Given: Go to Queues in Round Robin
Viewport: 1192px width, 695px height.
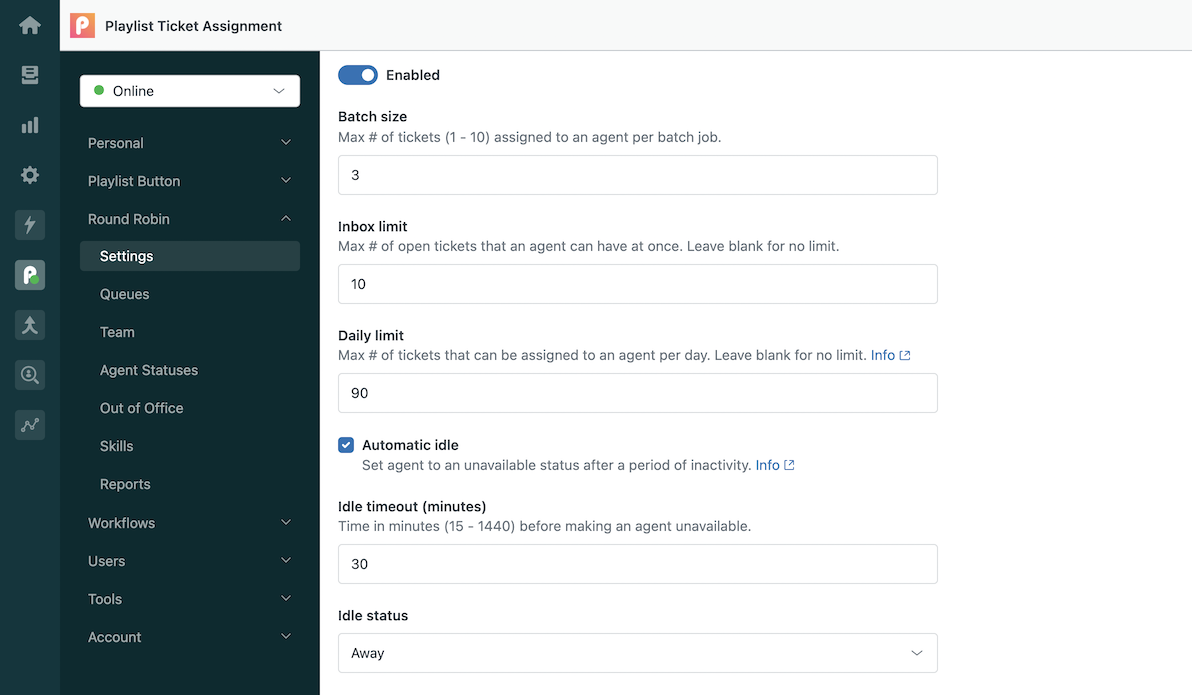Looking at the screenshot, I should point(125,294).
